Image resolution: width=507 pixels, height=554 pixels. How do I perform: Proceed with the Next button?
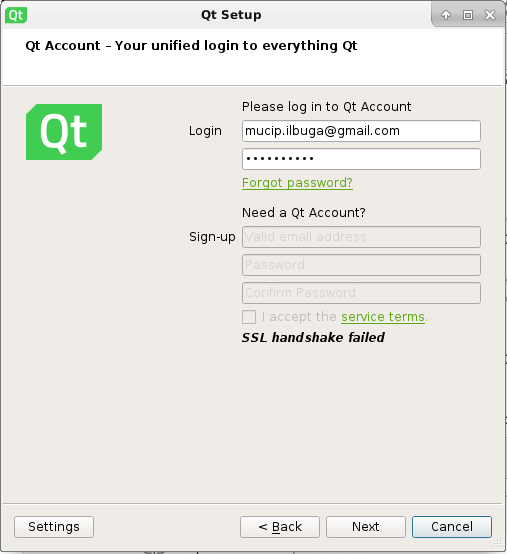pos(366,527)
